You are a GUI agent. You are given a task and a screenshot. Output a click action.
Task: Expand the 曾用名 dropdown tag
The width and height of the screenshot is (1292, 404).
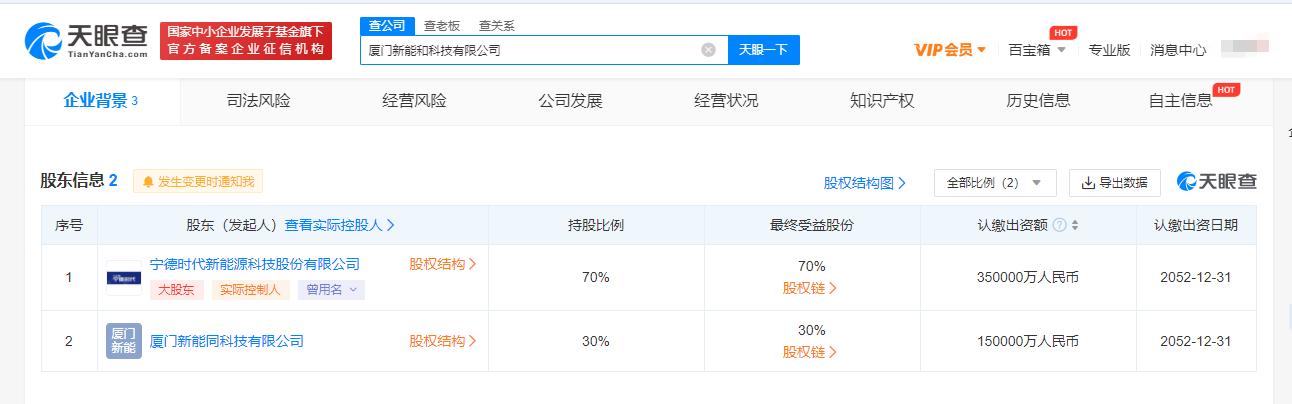[x=331, y=290]
